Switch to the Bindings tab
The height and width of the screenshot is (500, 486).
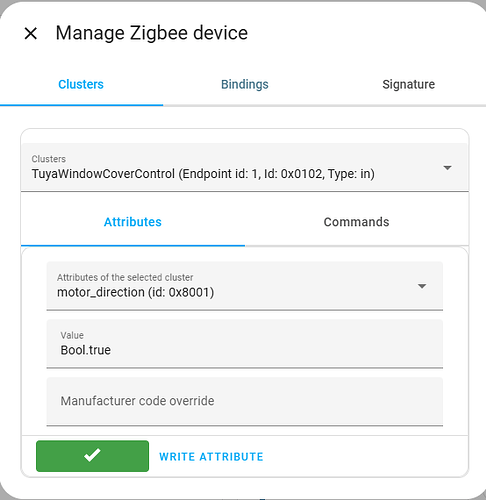[245, 84]
